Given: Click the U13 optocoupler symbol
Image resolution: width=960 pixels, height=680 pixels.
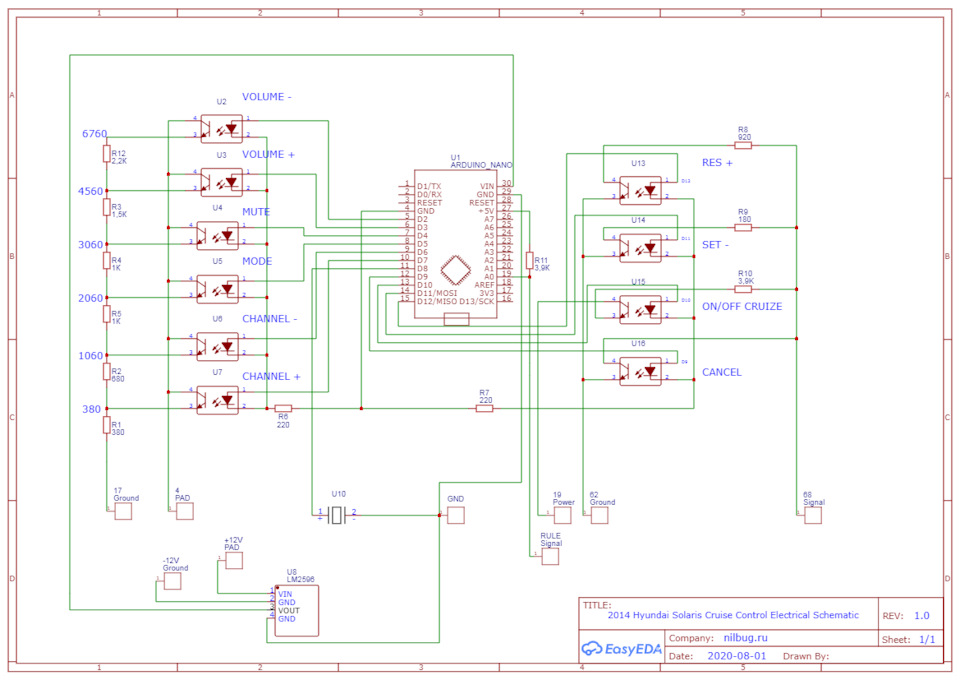Looking at the screenshot, I should coord(640,190).
